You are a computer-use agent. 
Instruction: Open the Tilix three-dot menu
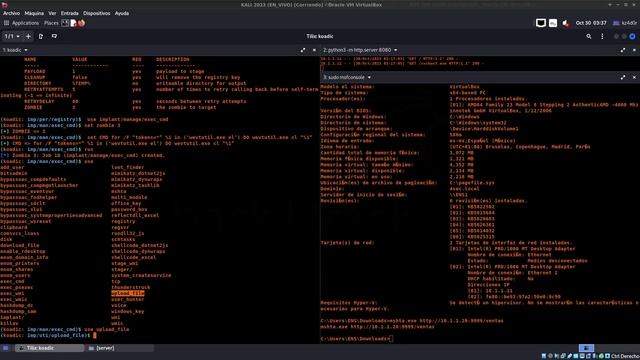[x=602, y=36]
